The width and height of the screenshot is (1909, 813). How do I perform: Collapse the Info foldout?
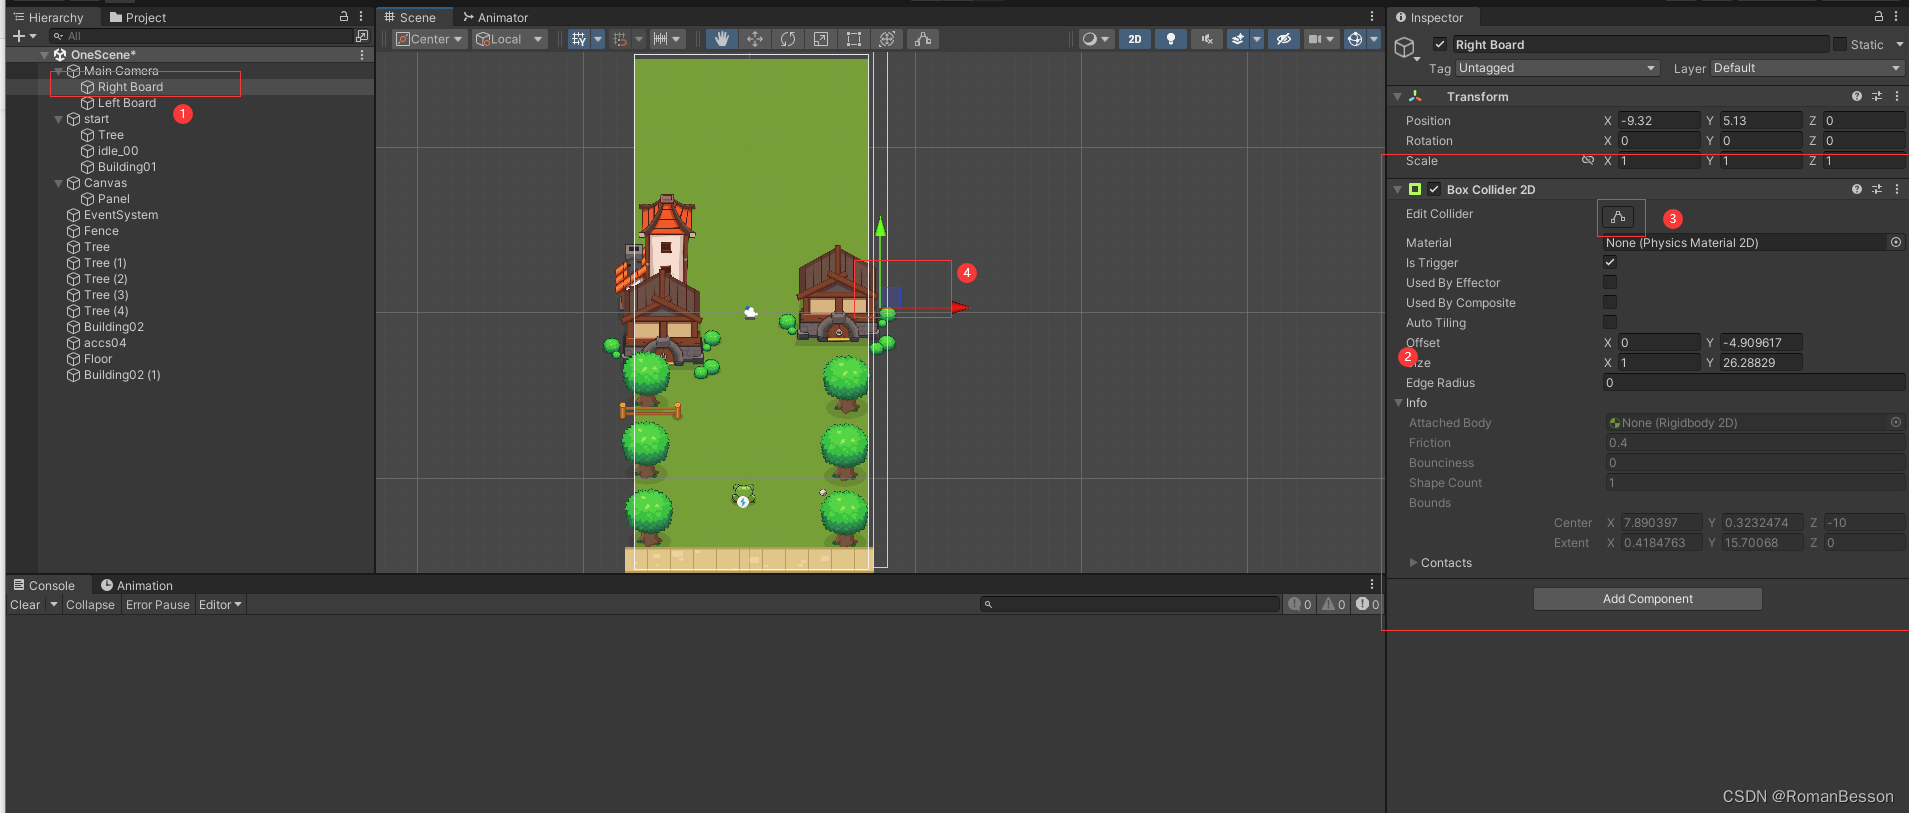coord(1398,402)
